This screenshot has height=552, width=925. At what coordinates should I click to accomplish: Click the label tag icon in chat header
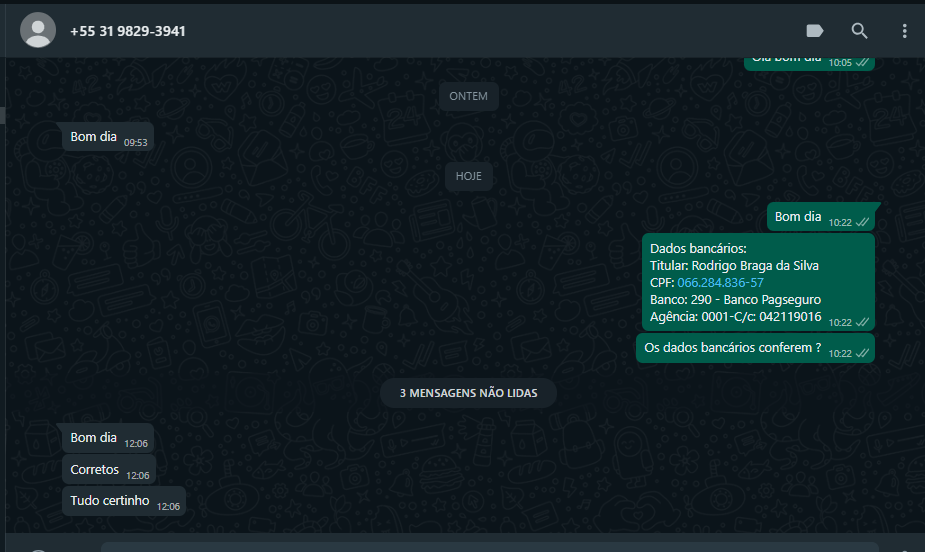(x=814, y=31)
